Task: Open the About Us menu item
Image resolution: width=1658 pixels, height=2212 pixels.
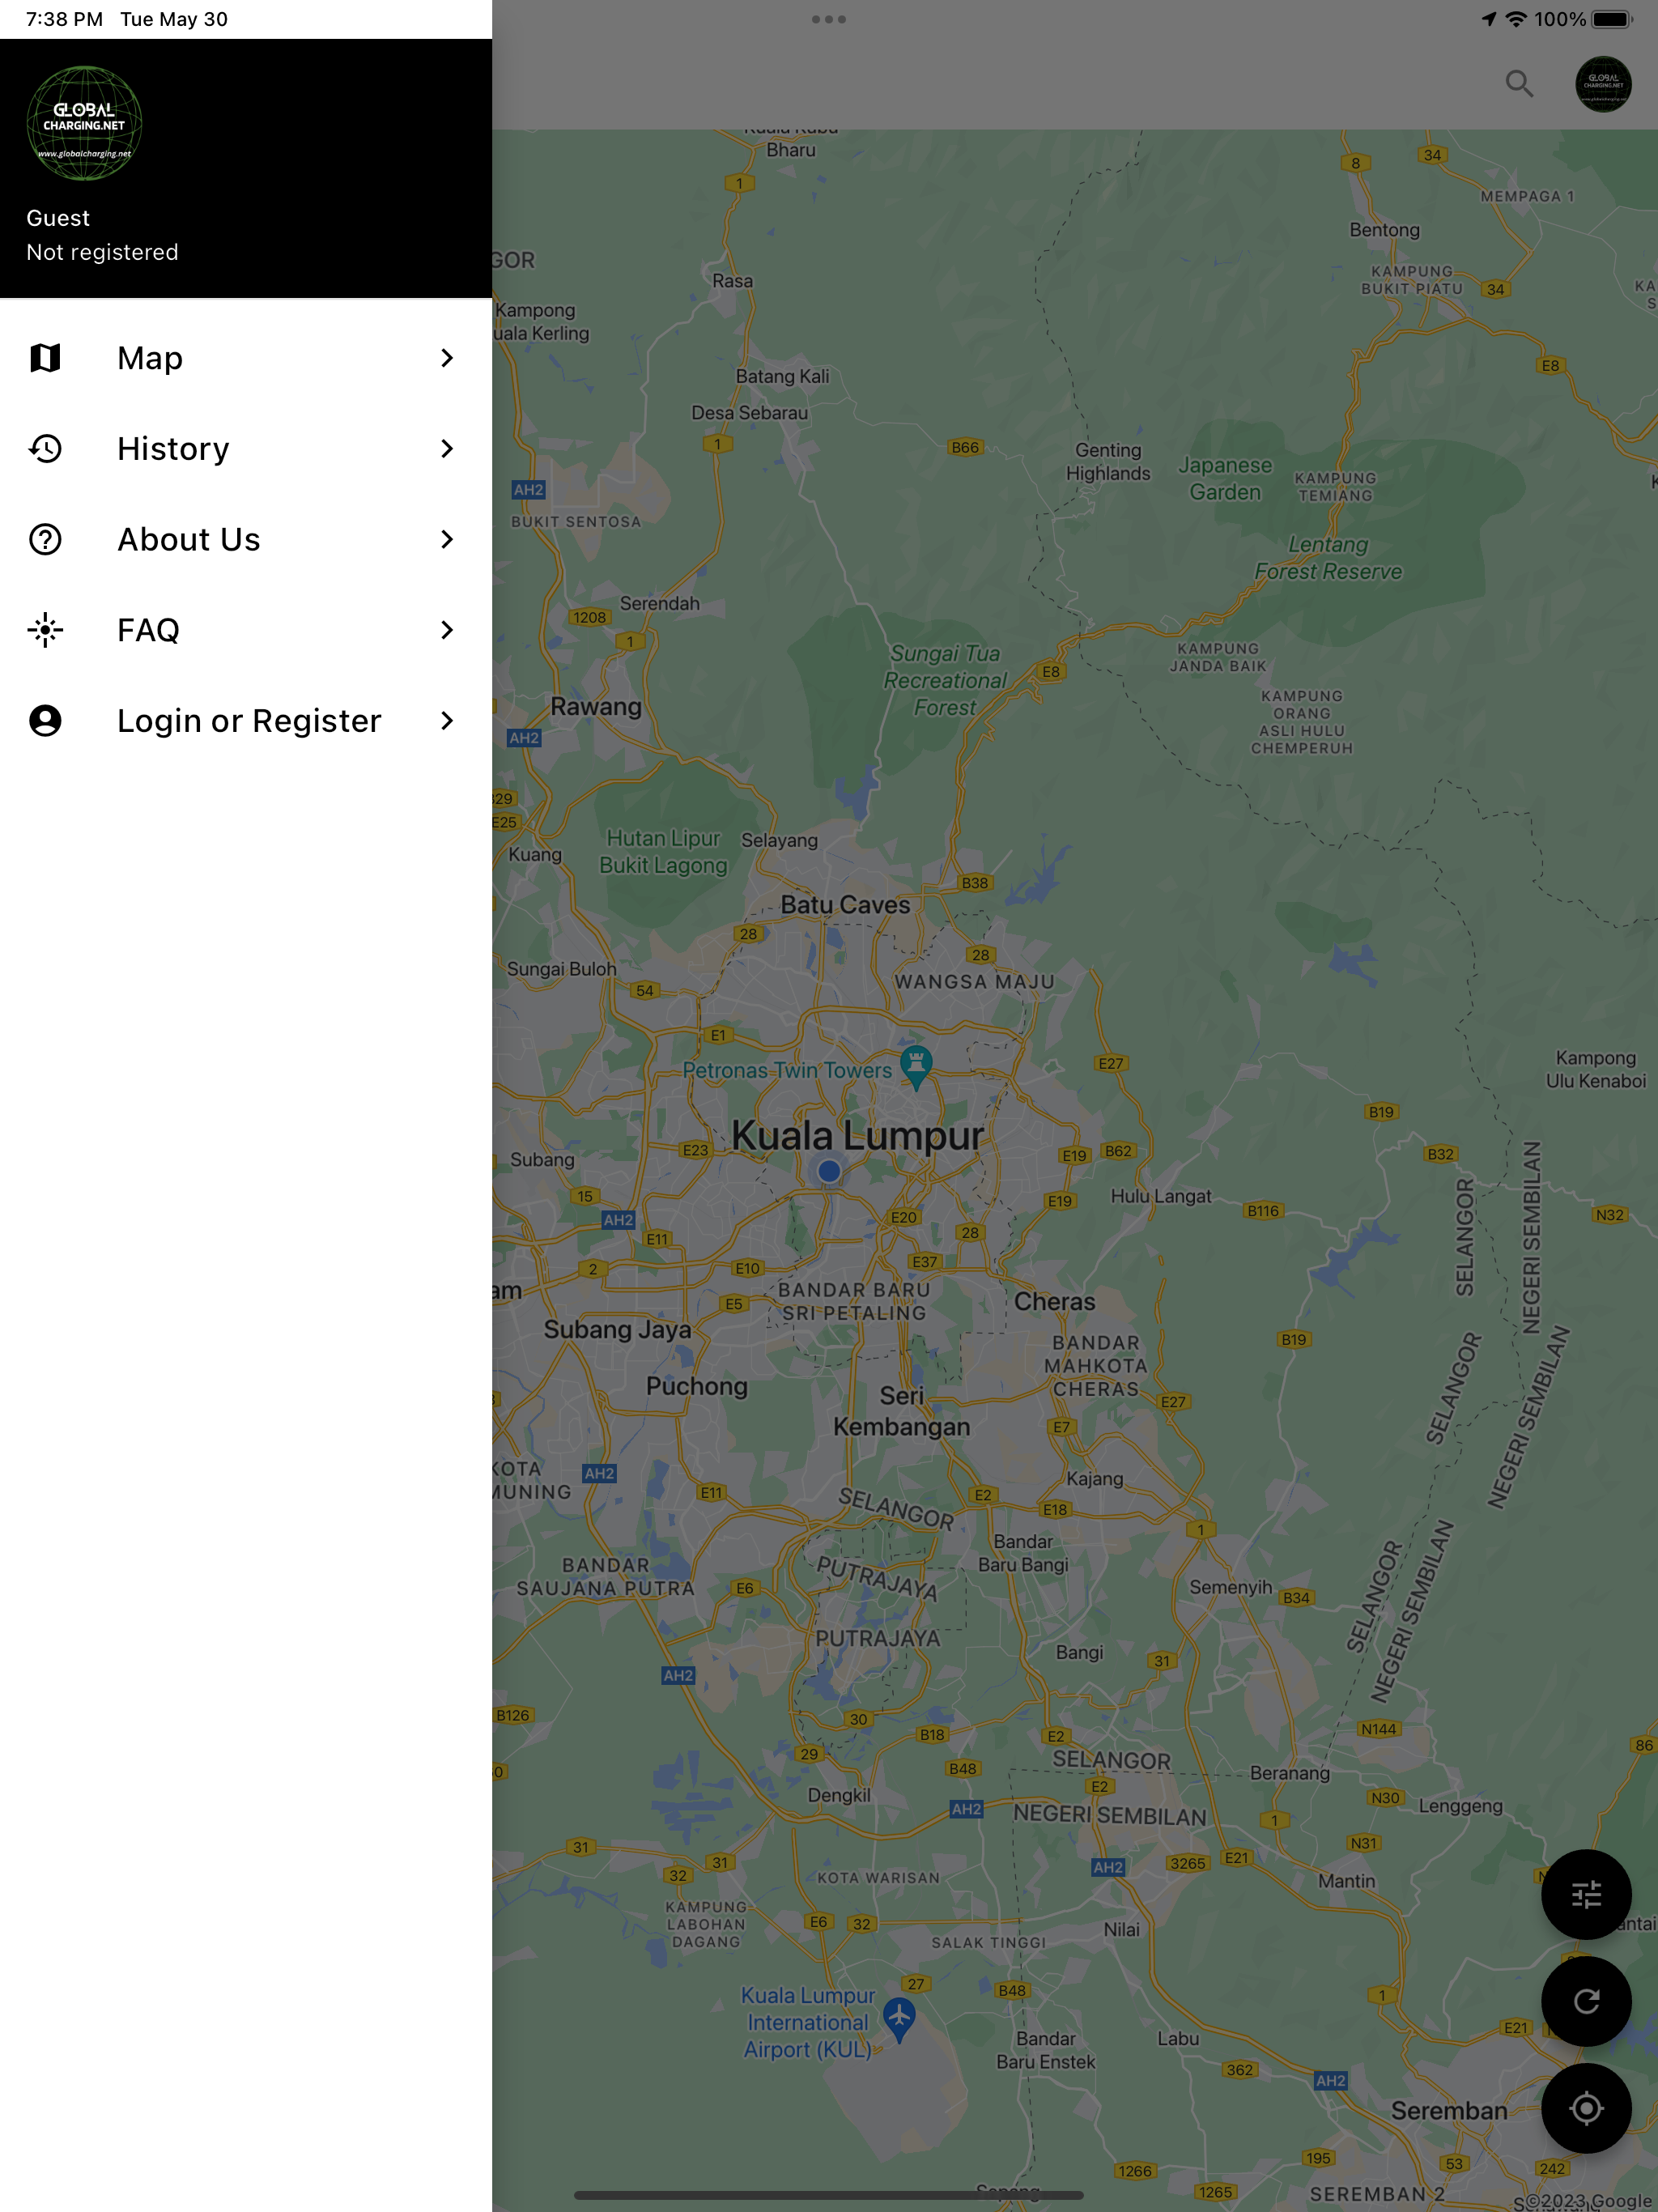Action: coord(246,539)
